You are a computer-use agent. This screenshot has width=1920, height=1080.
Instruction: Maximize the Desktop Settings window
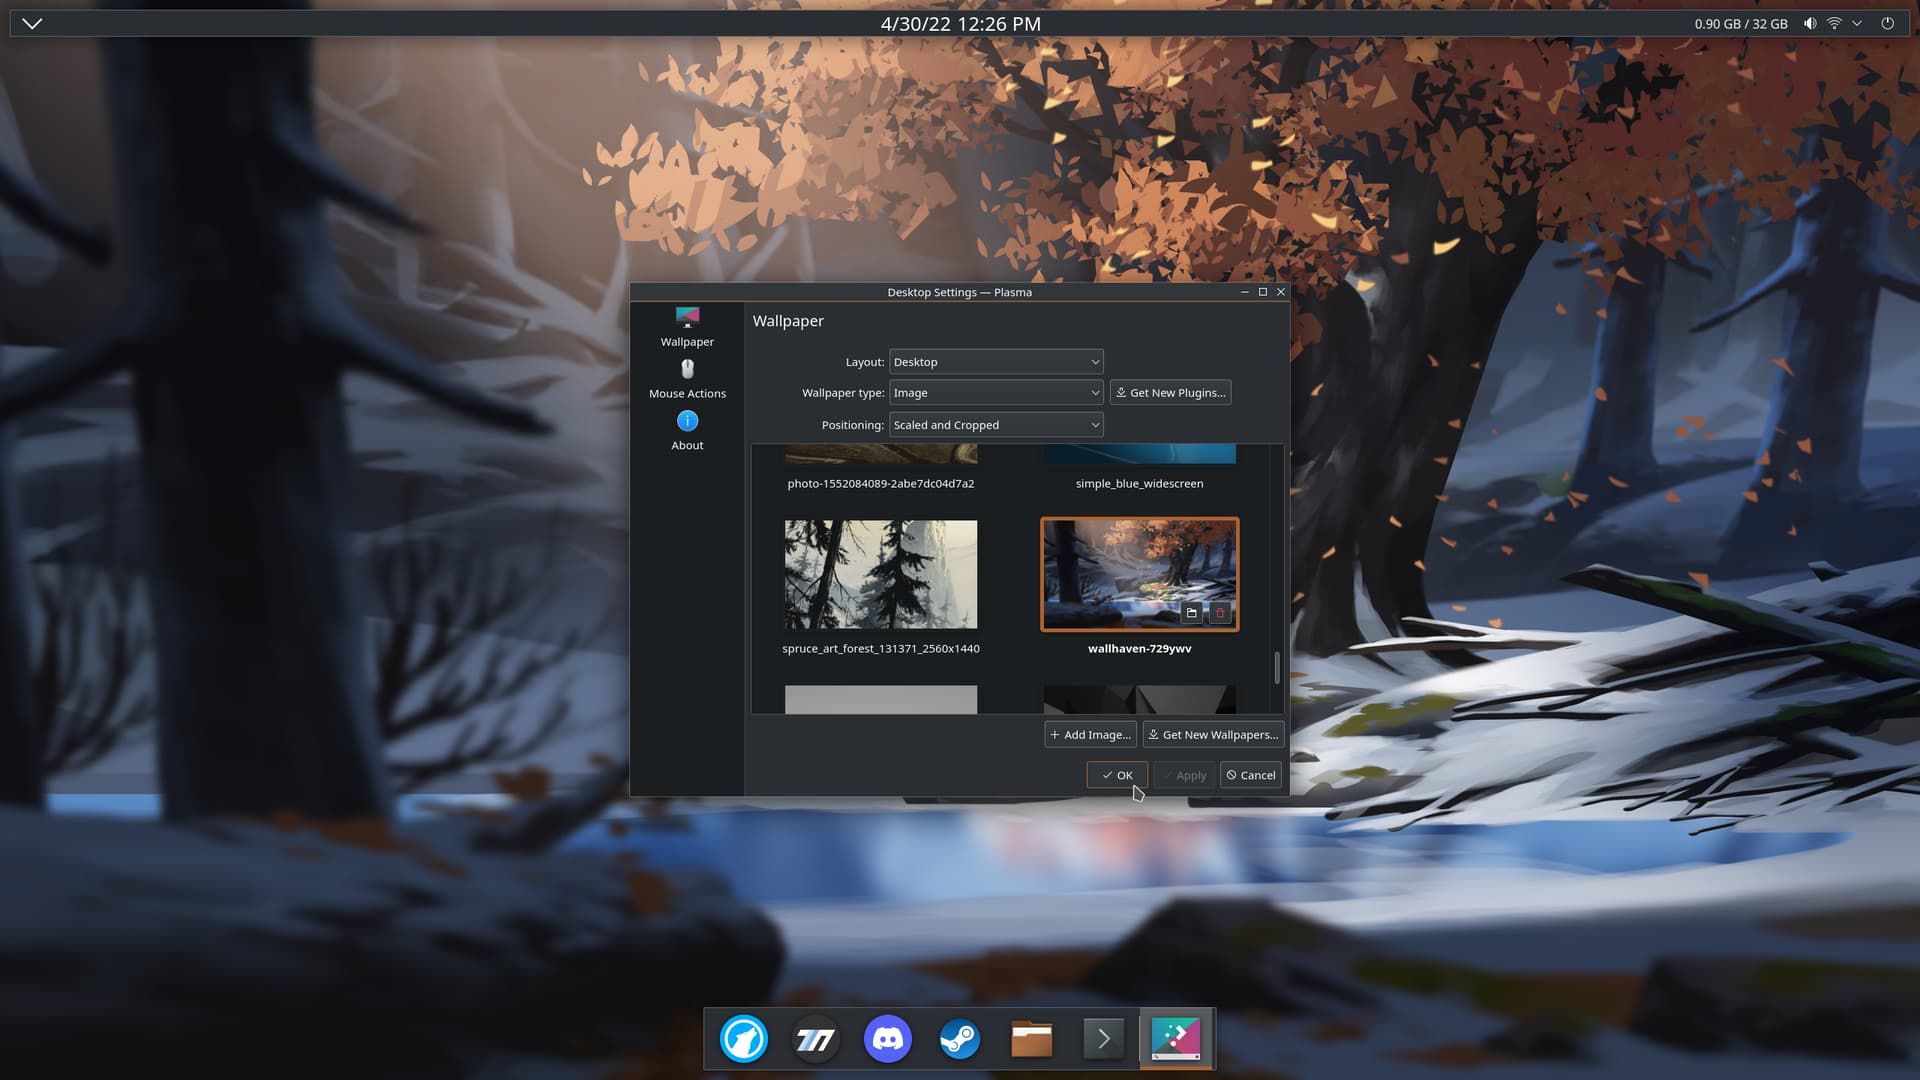[x=1263, y=292]
